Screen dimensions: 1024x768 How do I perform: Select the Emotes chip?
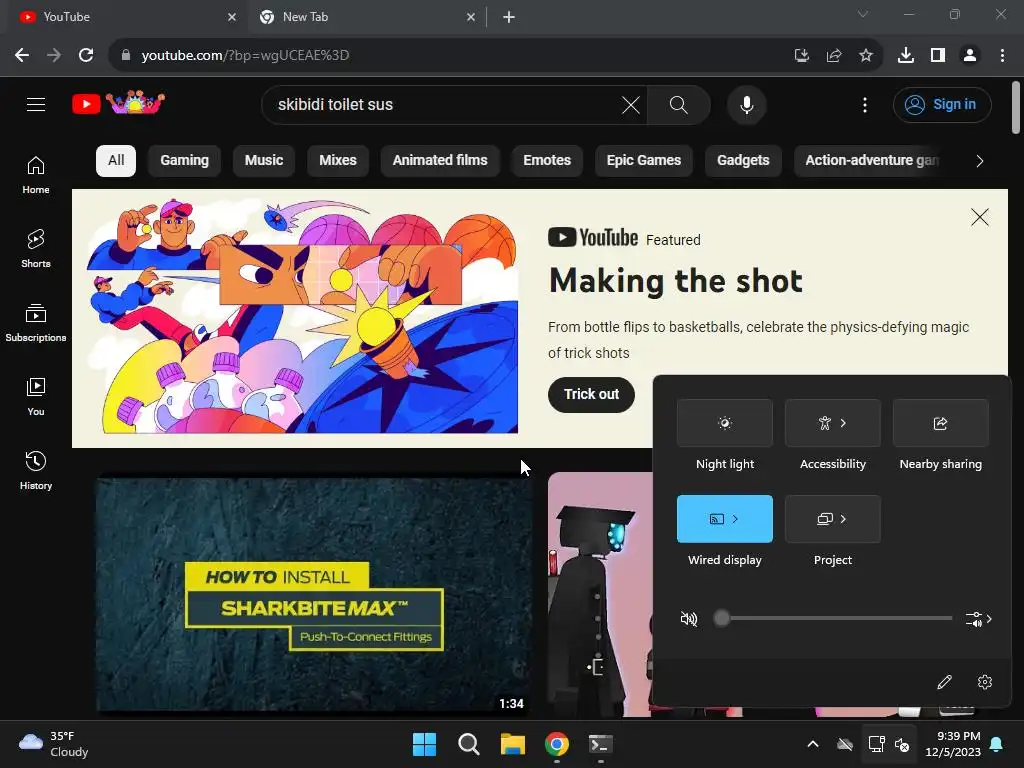point(547,161)
